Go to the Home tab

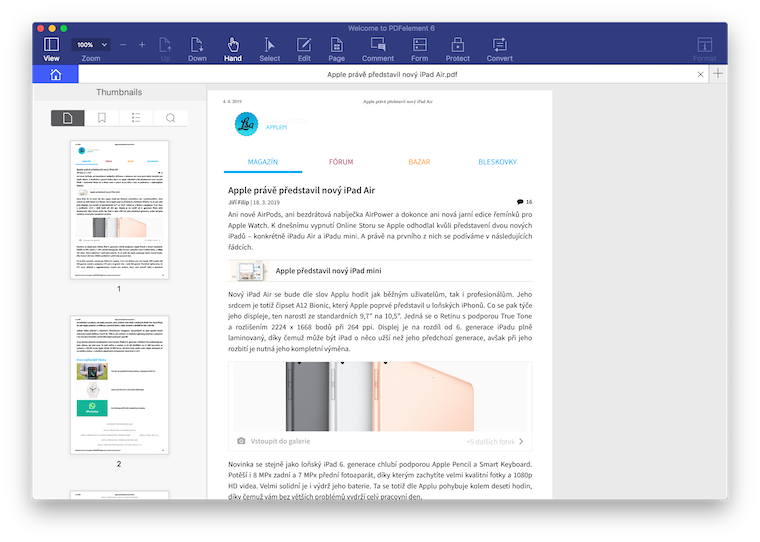pos(56,74)
